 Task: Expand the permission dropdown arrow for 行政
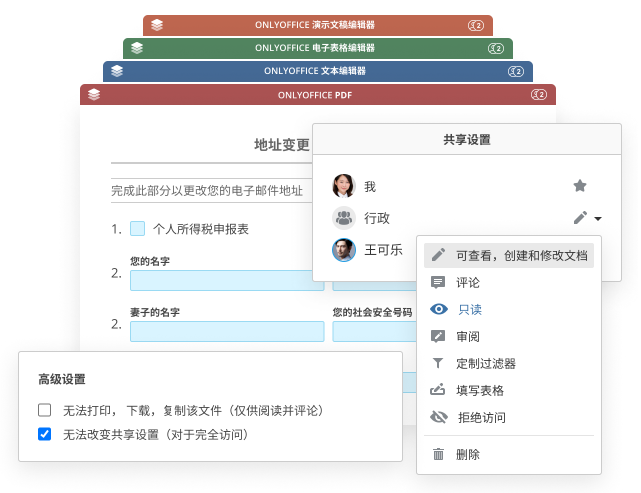(x=598, y=218)
